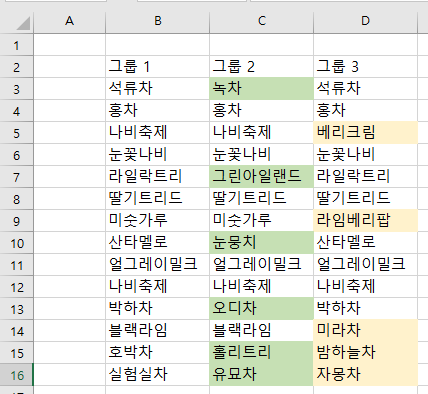This screenshot has width=428, height=394.
Task: Select yellow cell 밤하늘차
Action: 365,353
